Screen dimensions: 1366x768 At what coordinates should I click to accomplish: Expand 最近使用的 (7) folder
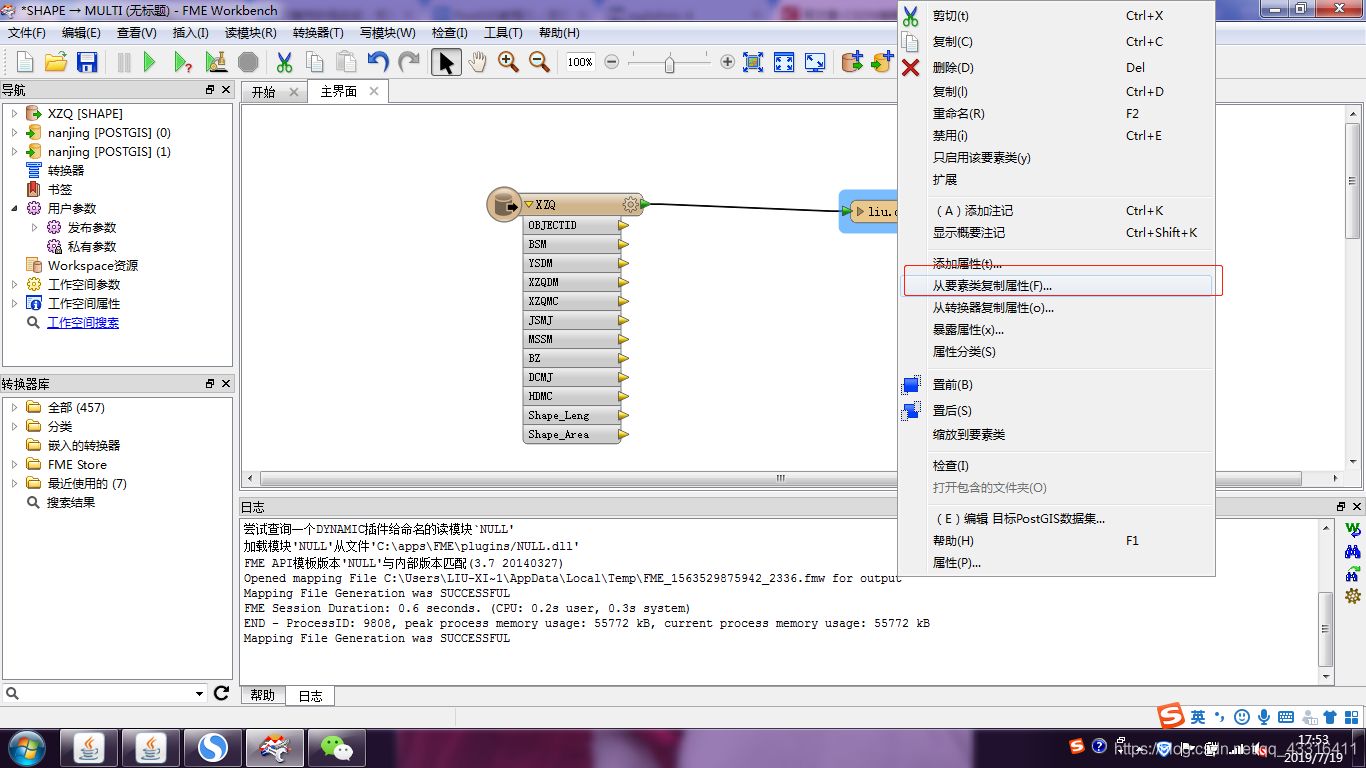(14, 484)
